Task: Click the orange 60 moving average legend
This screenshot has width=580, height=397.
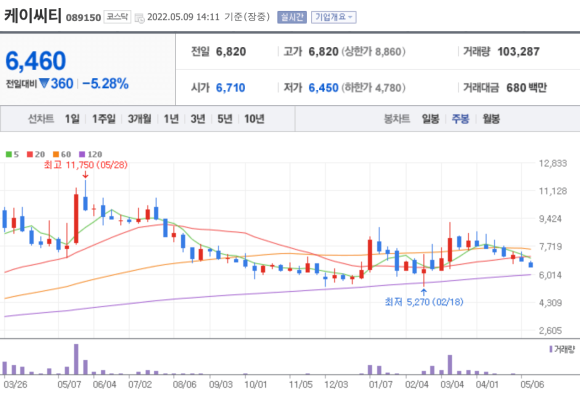Action: click(x=62, y=154)
